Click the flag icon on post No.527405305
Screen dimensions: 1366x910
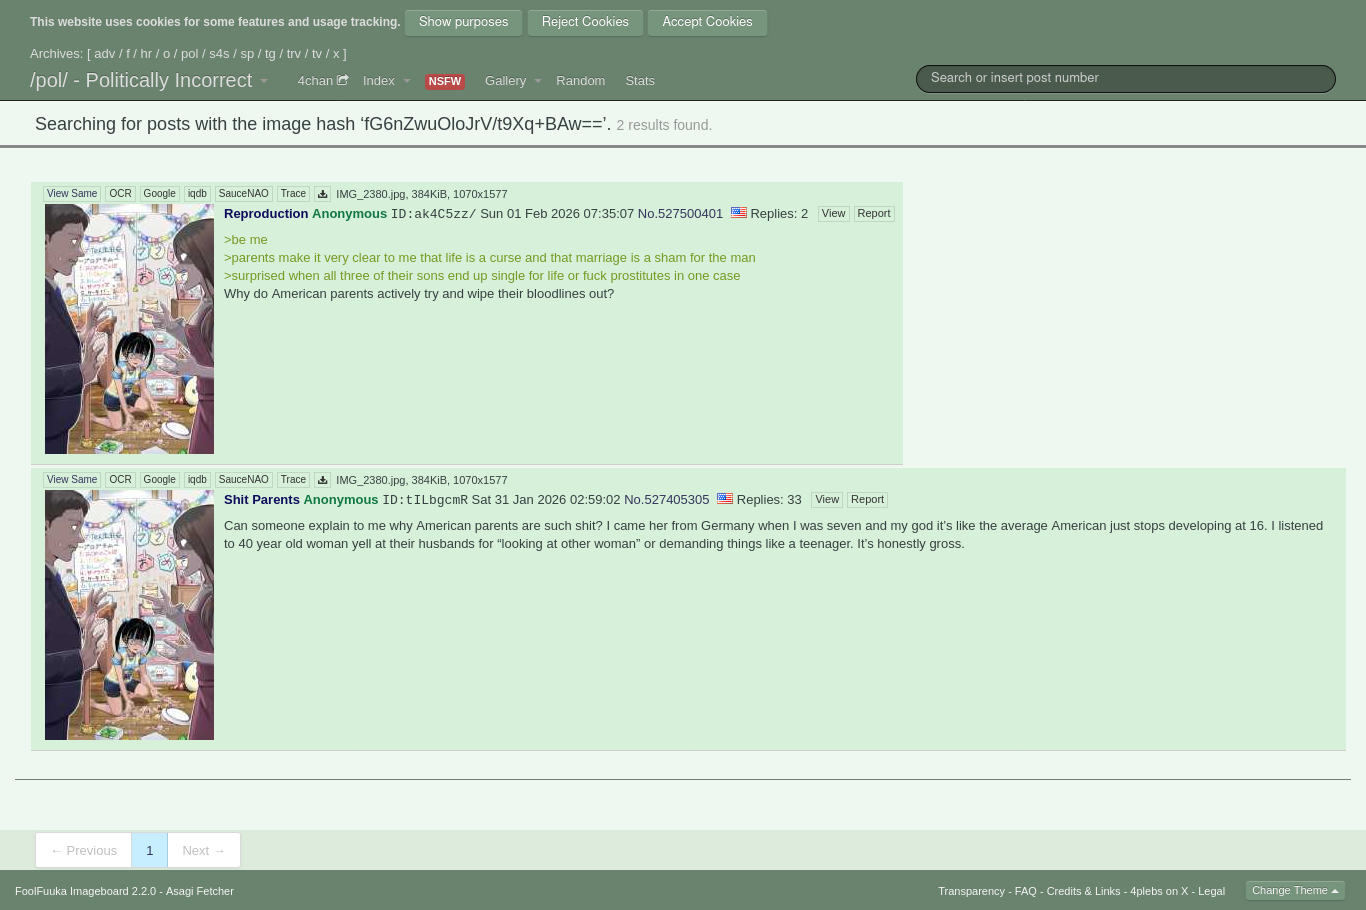(725, 498)
